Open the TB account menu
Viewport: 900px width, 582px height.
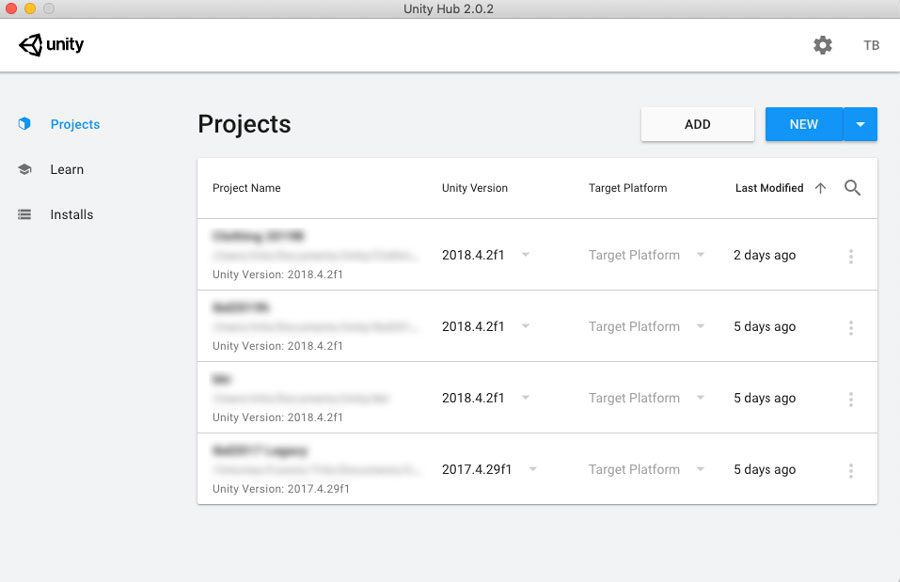871,45
